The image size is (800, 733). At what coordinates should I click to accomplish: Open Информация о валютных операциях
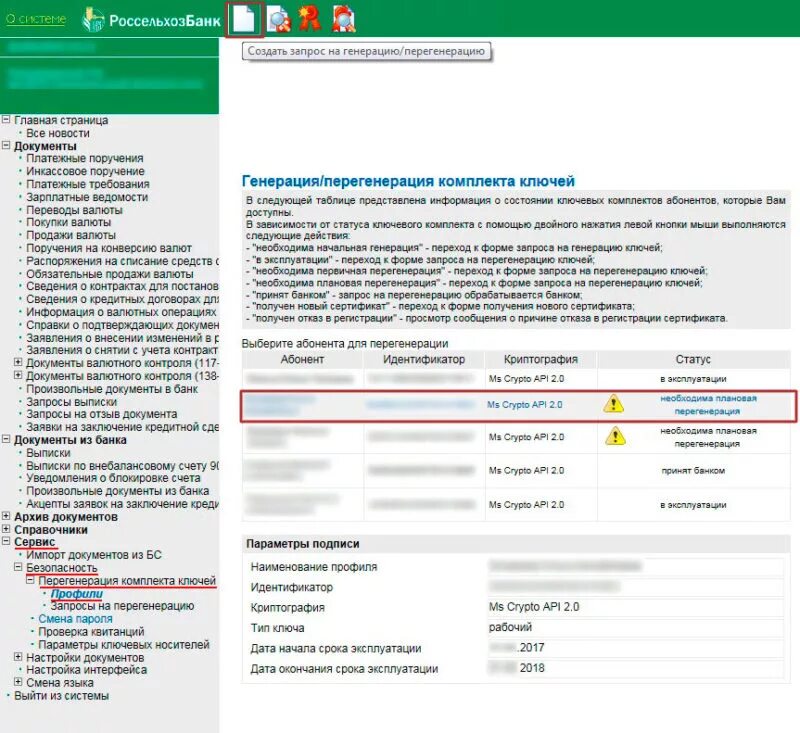121,312
